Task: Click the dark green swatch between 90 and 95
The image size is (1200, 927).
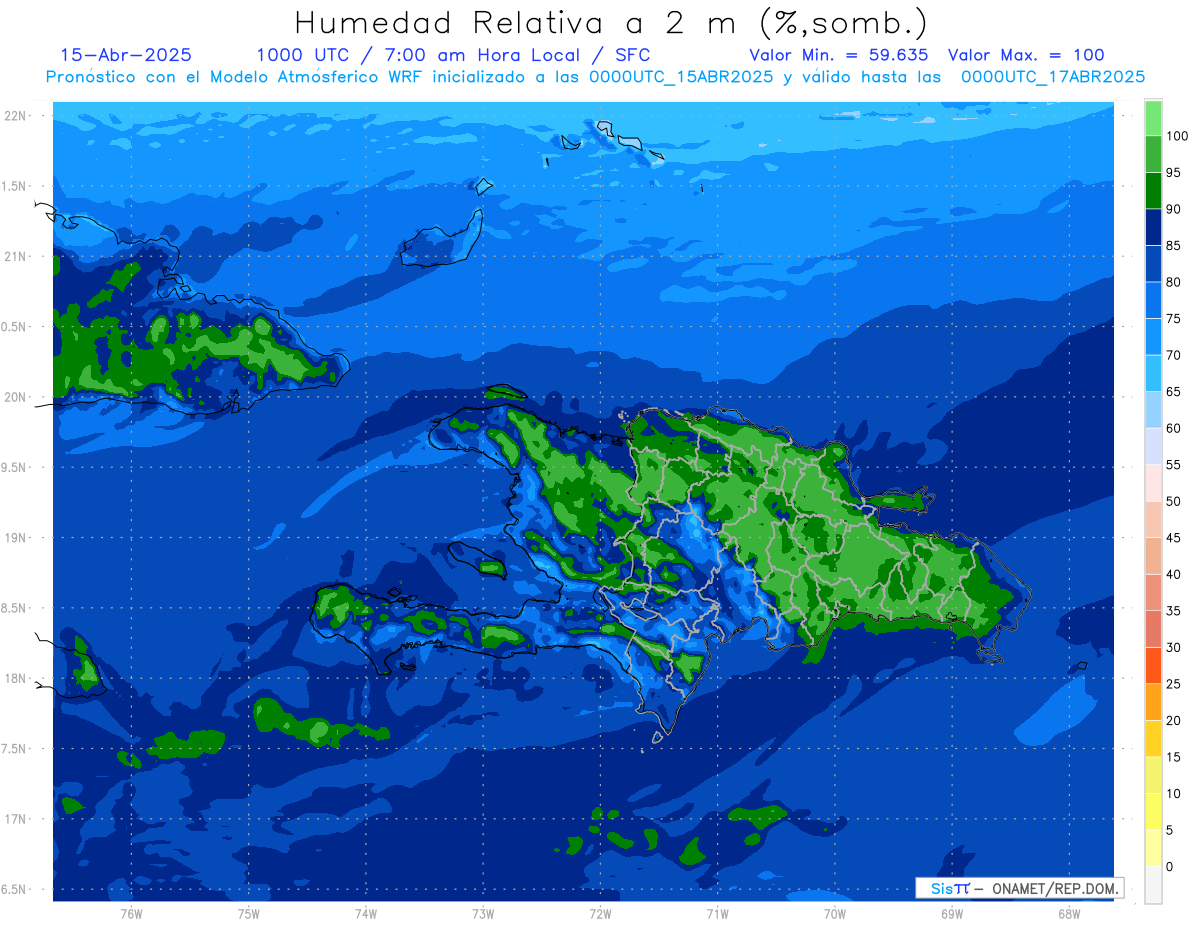Action: (x=1153, y=191)
